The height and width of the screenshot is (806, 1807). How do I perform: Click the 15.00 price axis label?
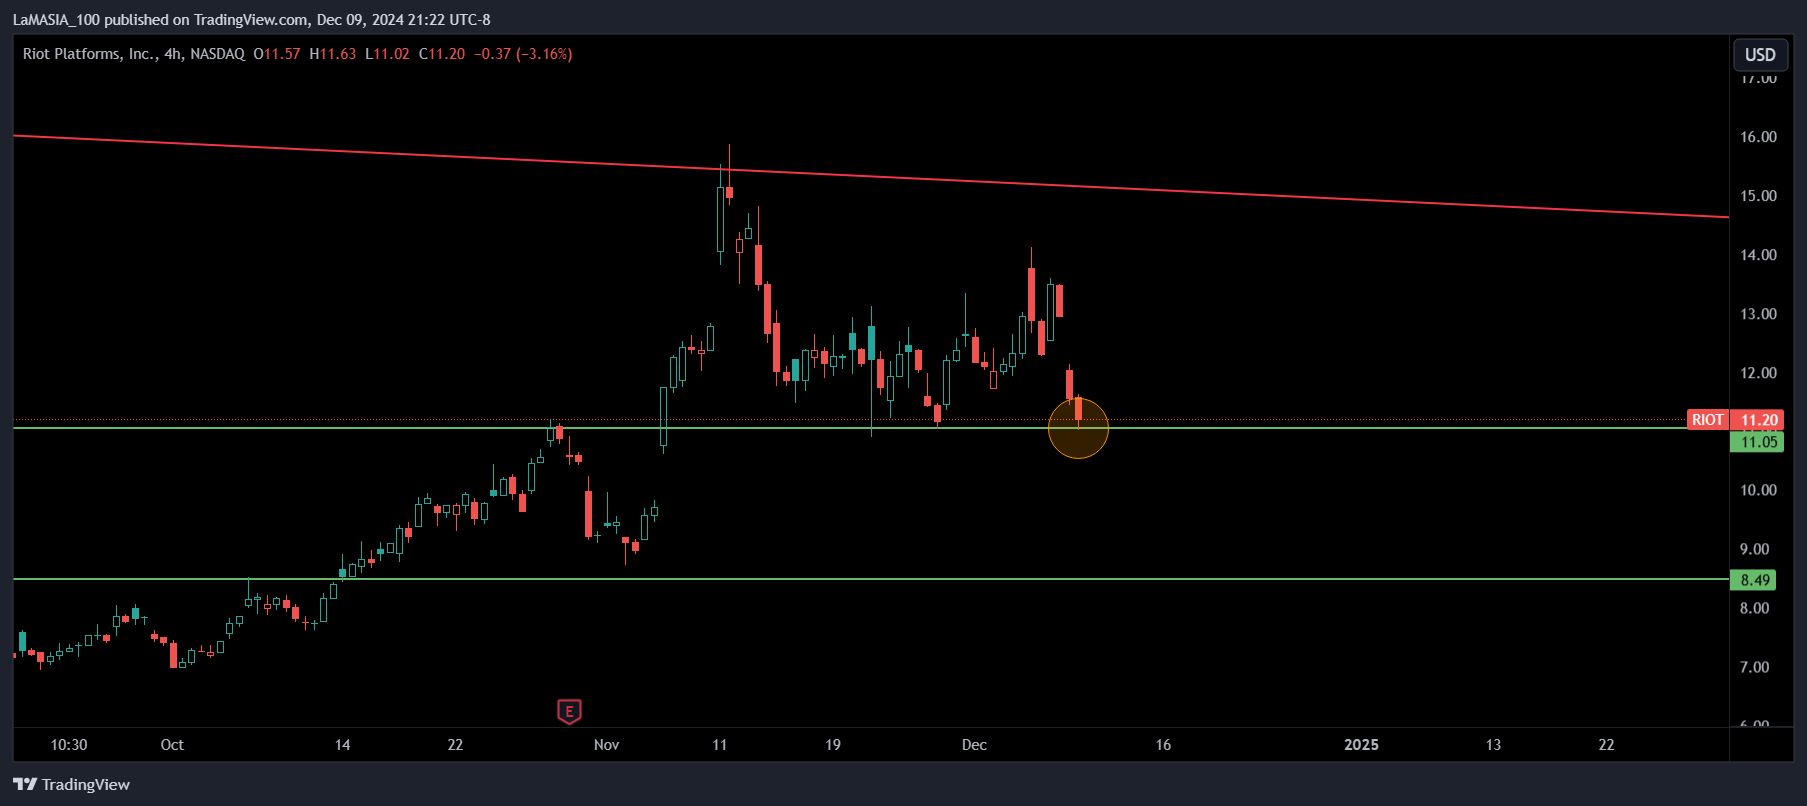[x=1758, y=196]
